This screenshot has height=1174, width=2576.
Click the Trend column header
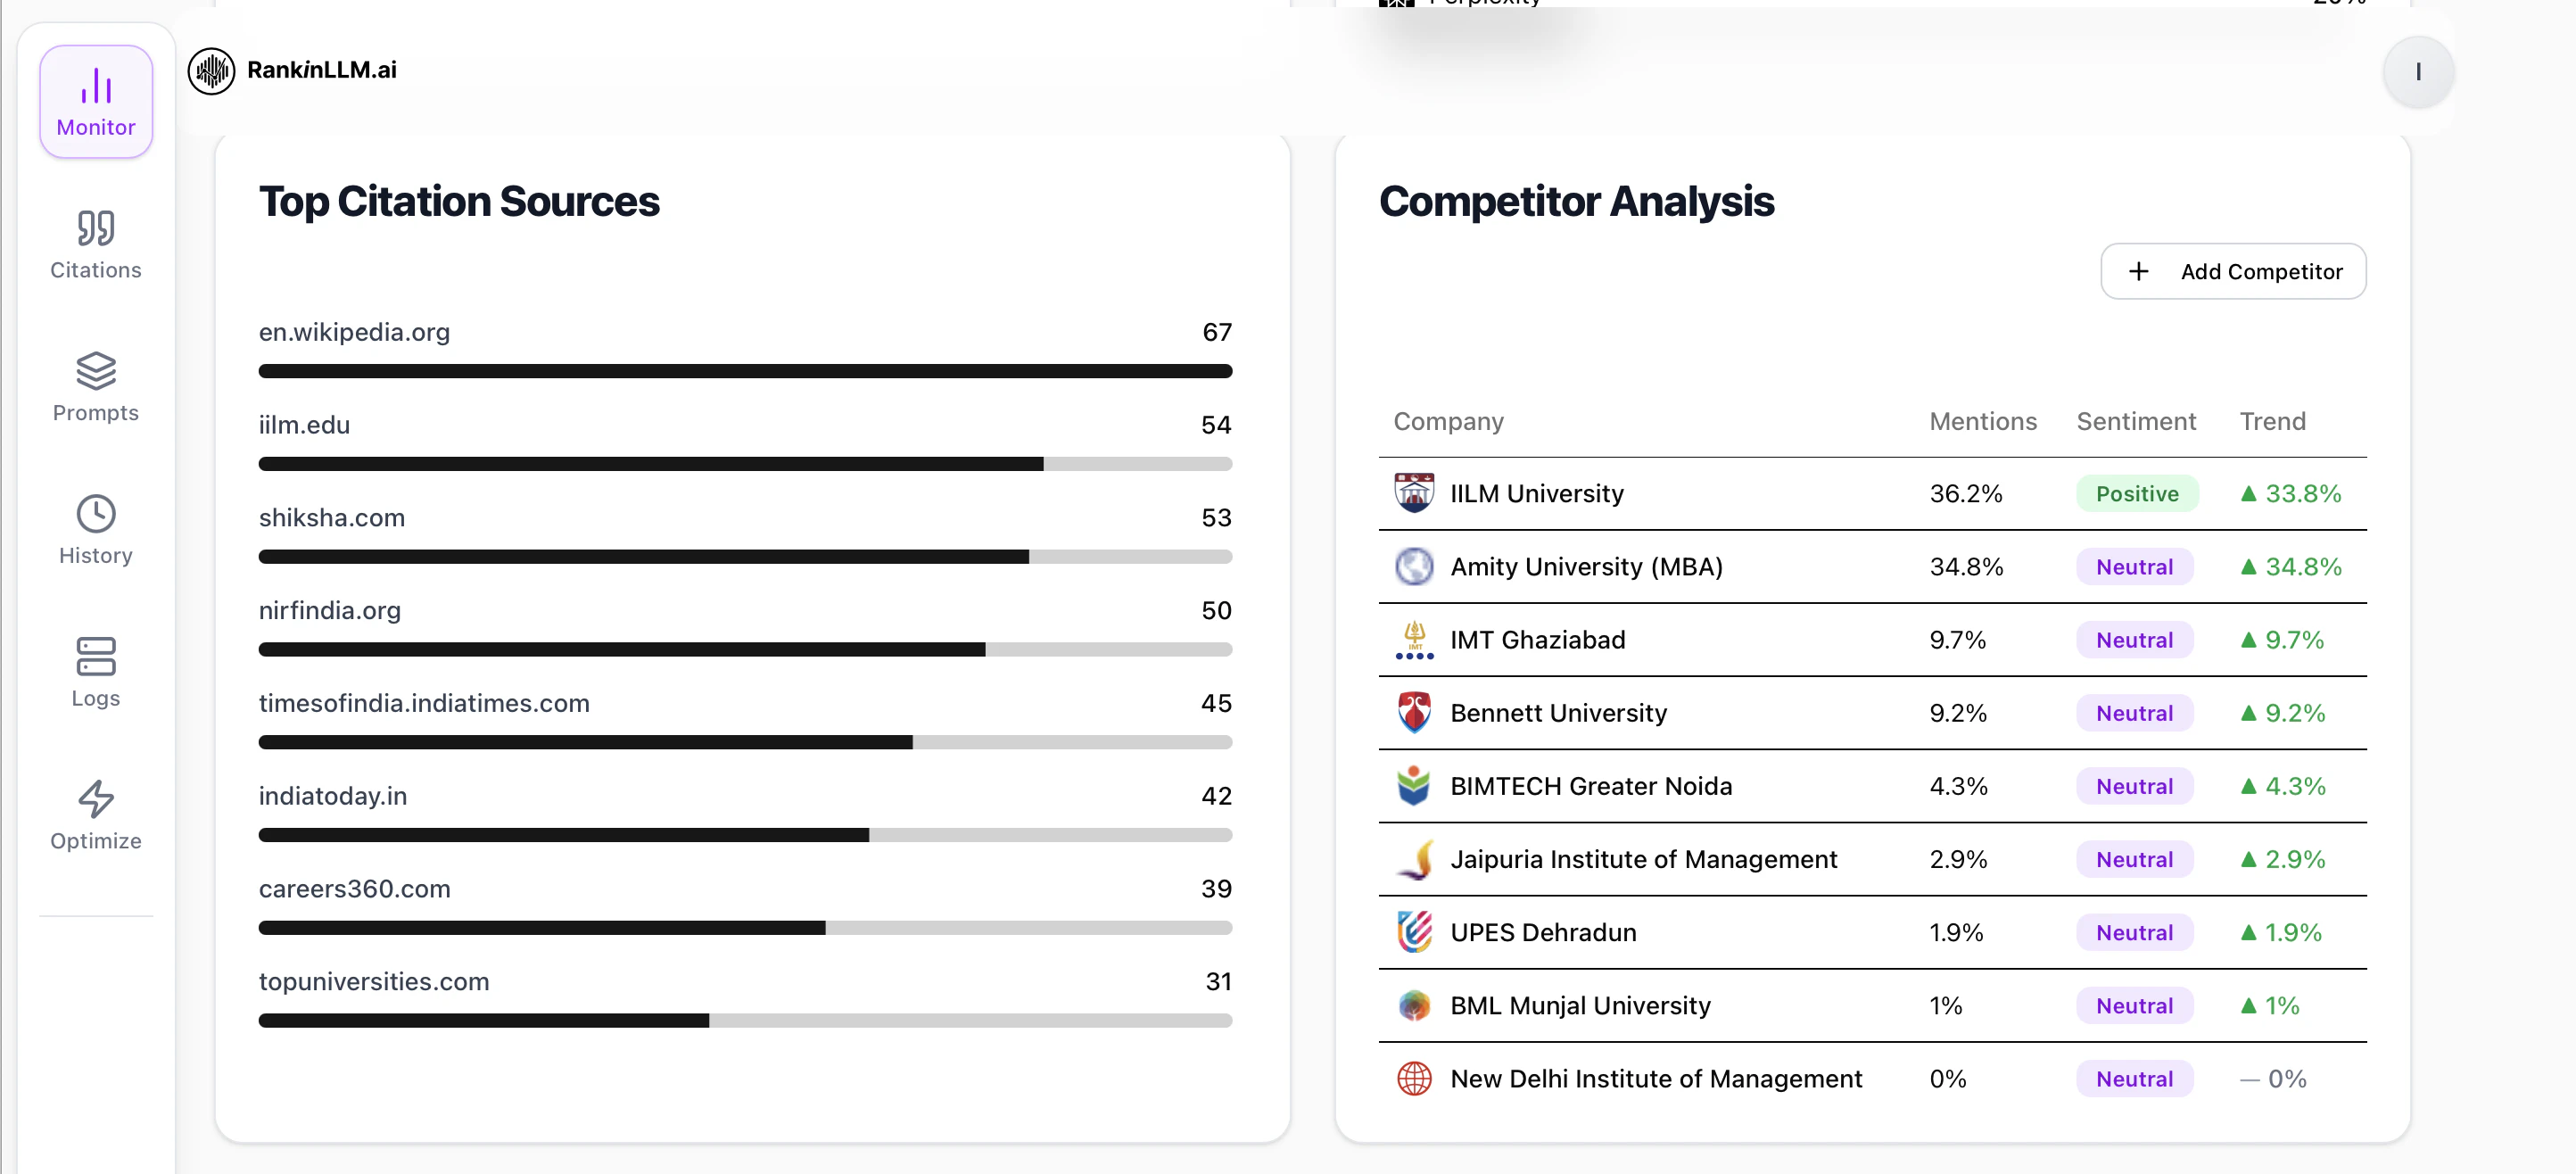pos(2271,422)
